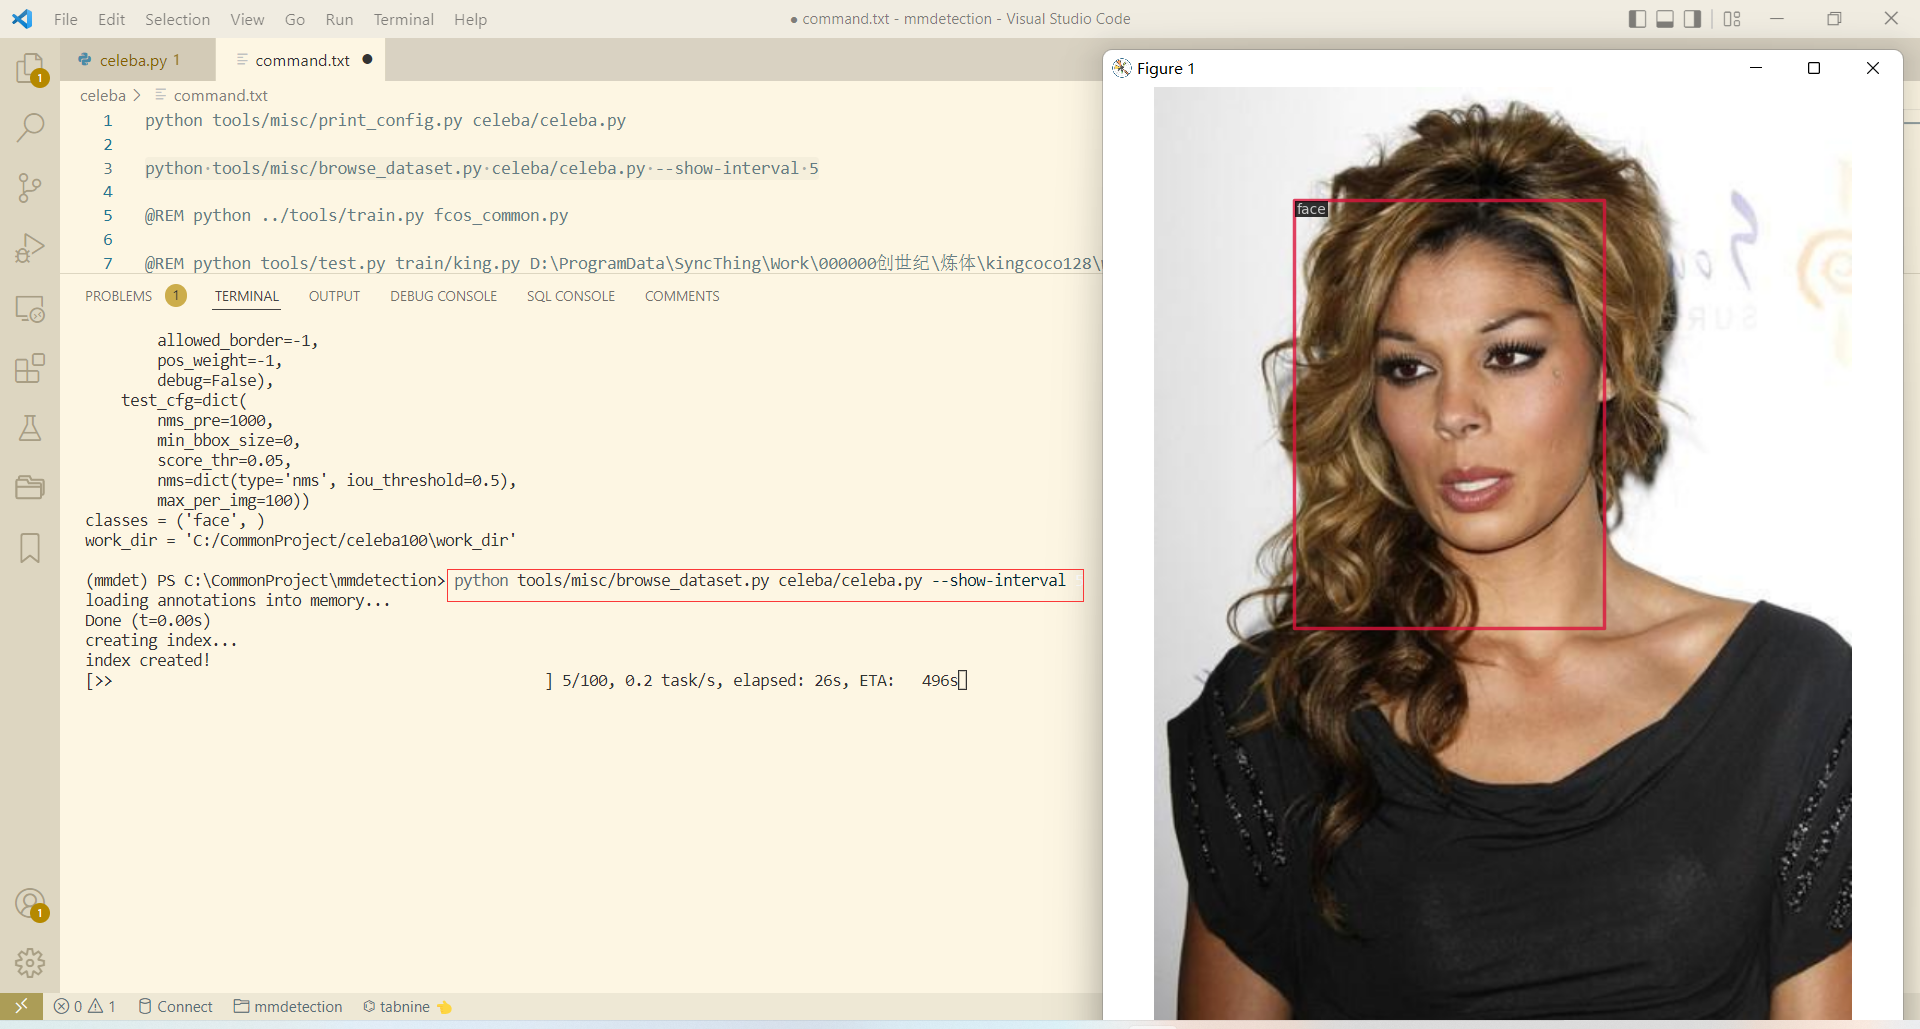This screenshot has width=1920, height=1029.
Task: Click line number 3 in editor gutter
Action: [108, 168]
